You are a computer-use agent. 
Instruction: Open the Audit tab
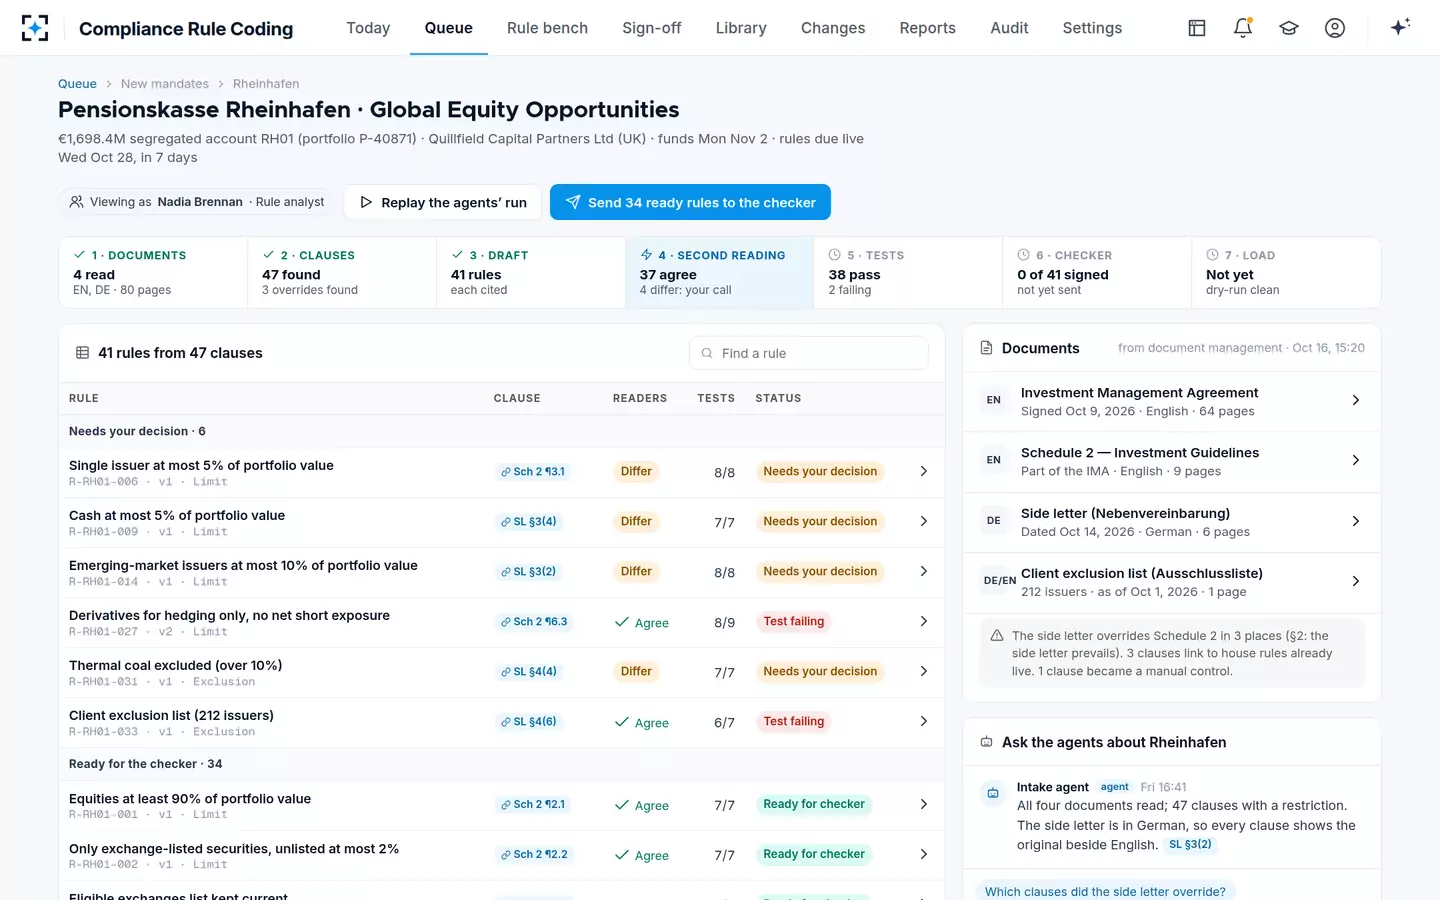(1009, 28)
